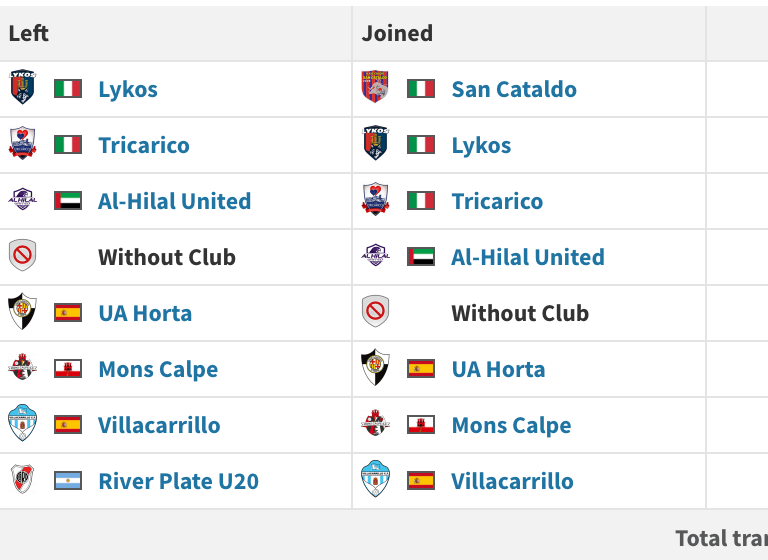The image size is (768, 560).
Task: Click the Without Club icon in Joined column
Action: [x=375, y=312]
